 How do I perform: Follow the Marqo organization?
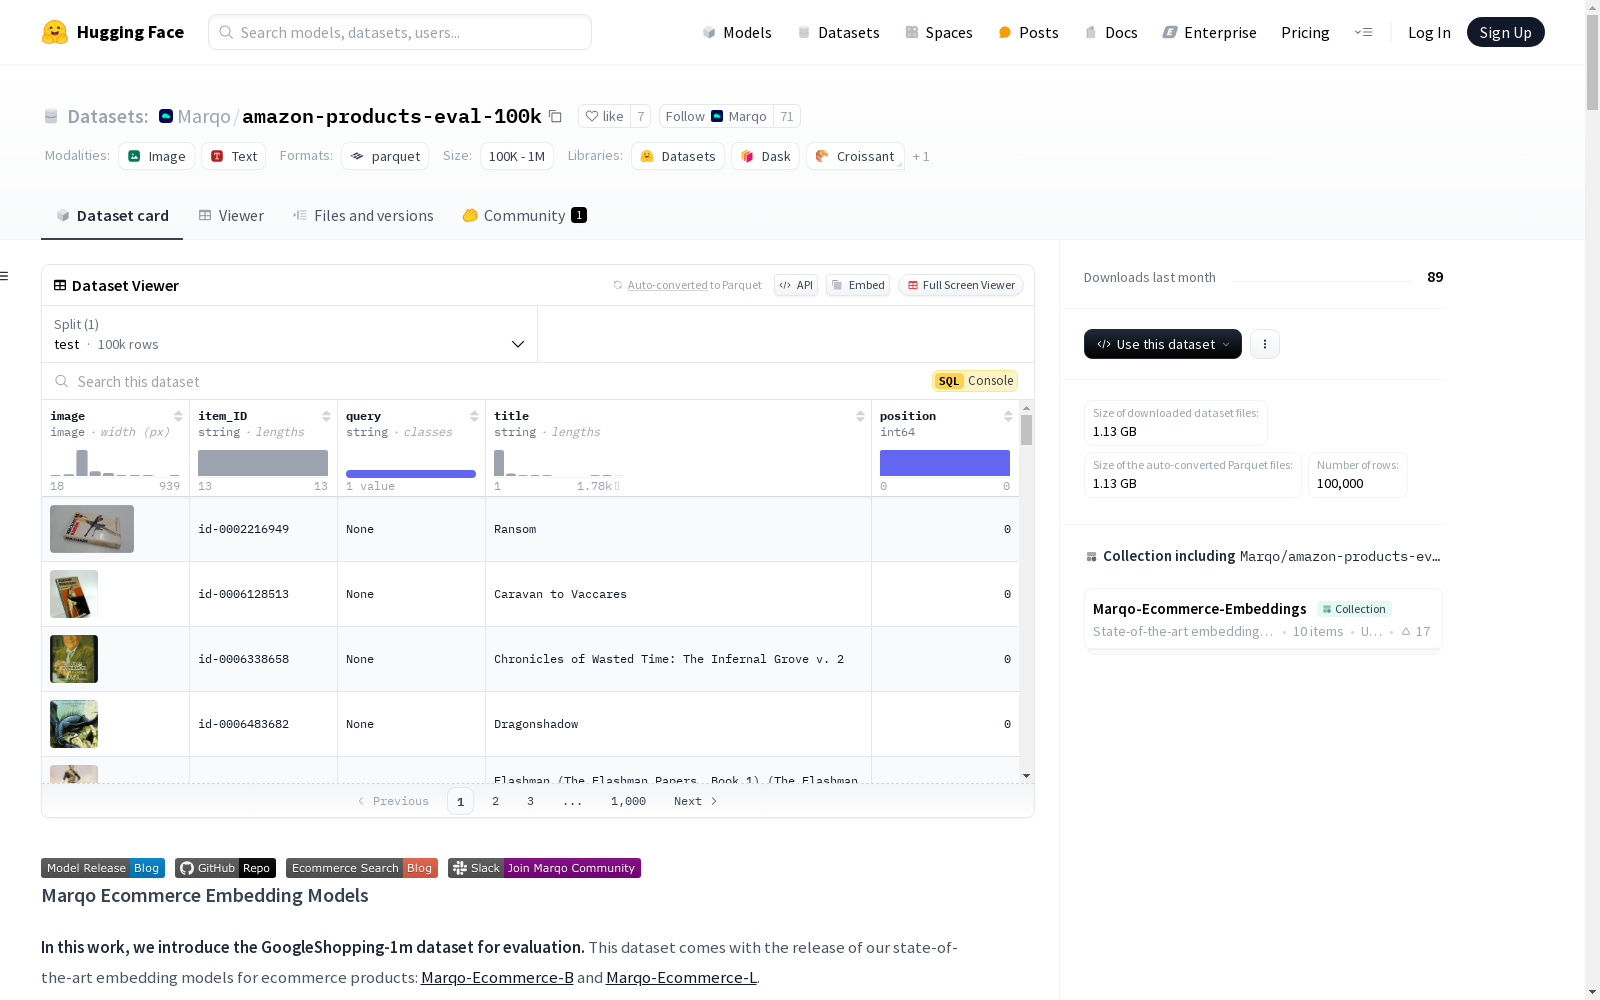click(716, 116)
